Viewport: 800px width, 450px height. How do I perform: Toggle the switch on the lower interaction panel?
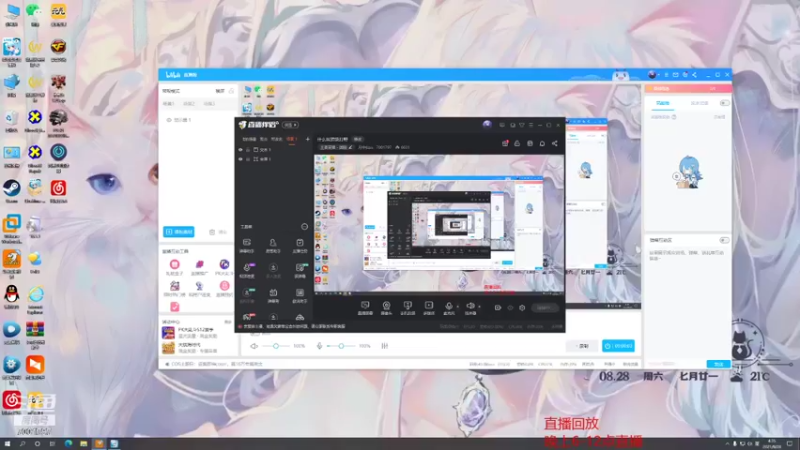click(x=724, y=240)
